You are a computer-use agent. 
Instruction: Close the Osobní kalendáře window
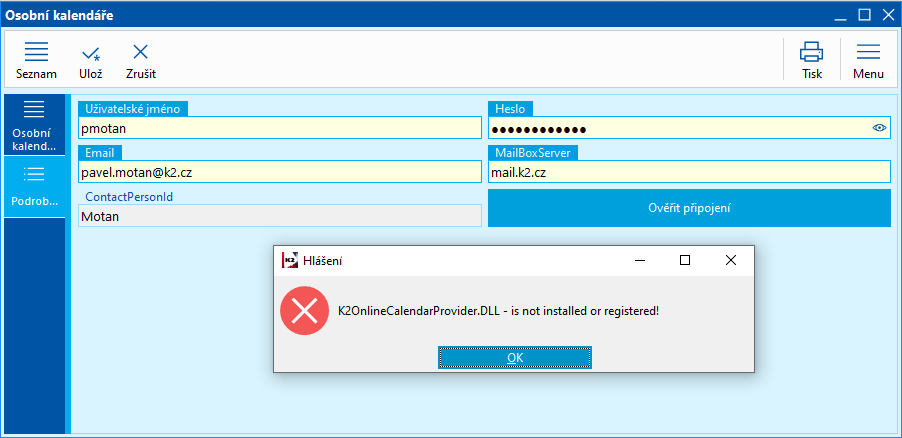(888, 15)
